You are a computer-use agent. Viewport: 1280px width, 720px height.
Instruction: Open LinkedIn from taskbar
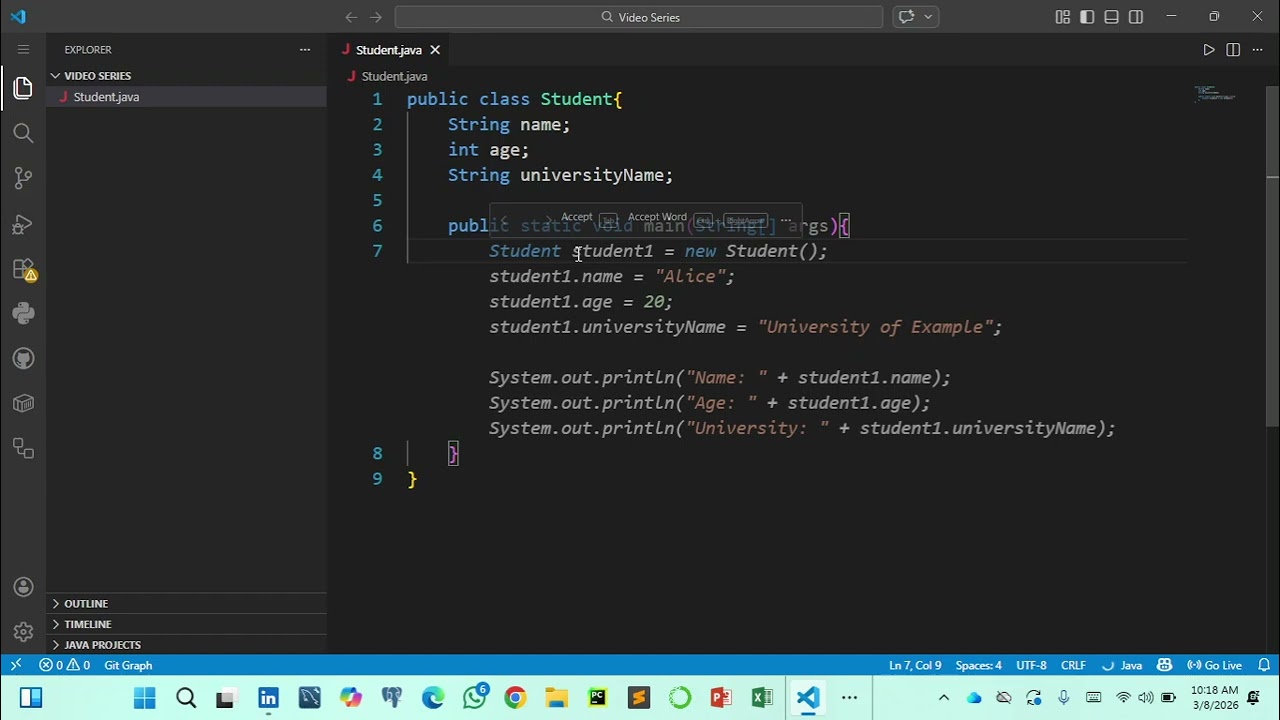tap(268, 698)
